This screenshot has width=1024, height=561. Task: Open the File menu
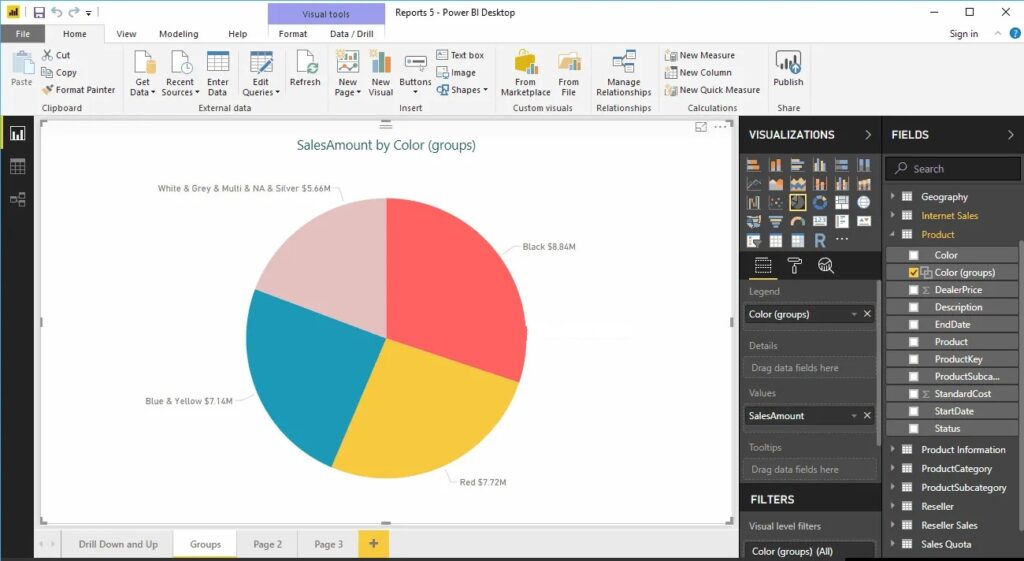tap(23, 34)
